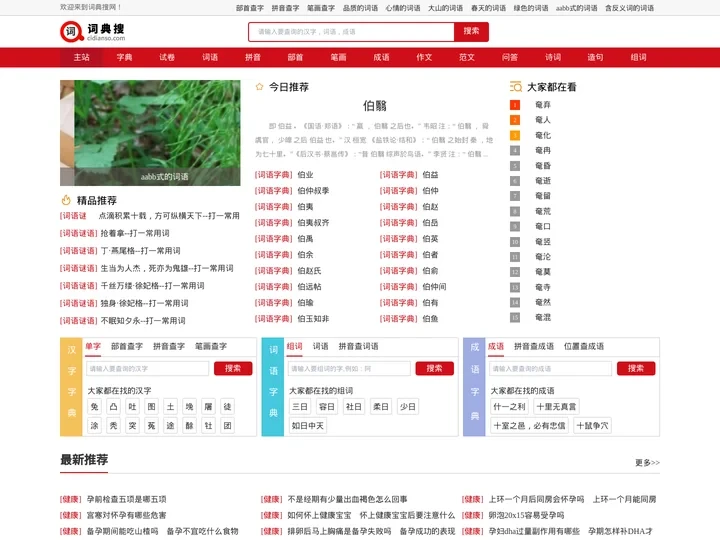Click the 十鼠争穴 idiom tag

click(592, 426)
